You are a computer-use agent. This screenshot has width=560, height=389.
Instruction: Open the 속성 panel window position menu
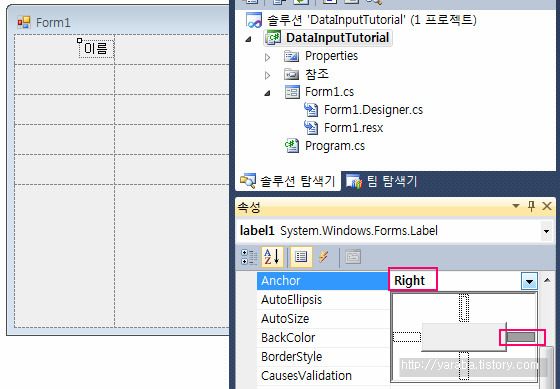pyautogui.click(x=516, y=206)
